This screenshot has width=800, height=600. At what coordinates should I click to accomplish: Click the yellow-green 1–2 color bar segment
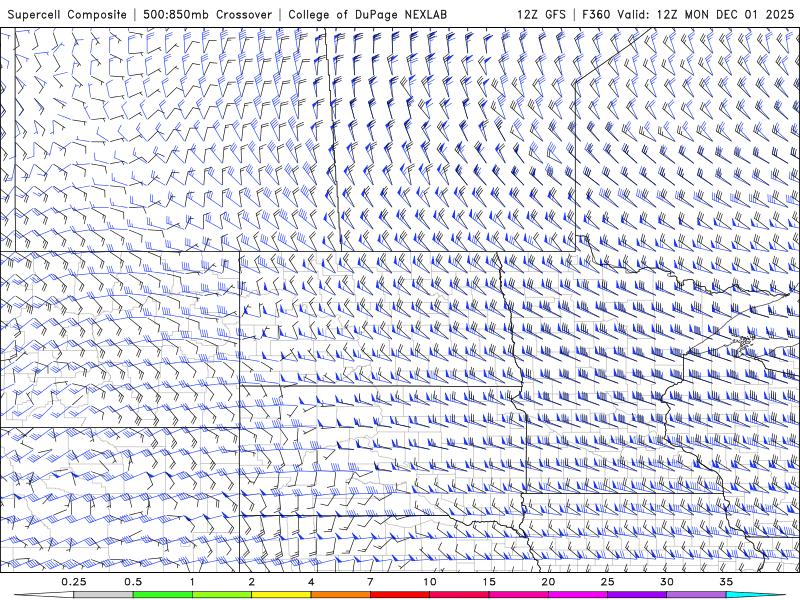click(222, 595)
